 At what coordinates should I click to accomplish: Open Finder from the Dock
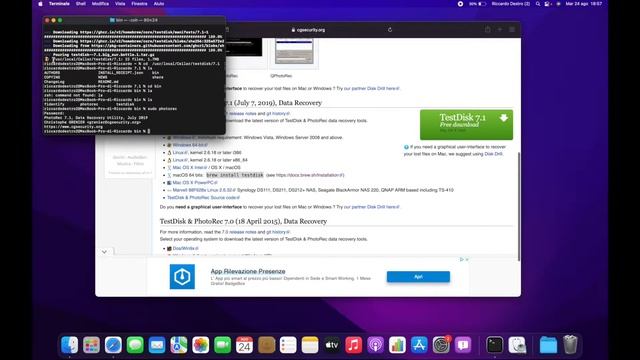(69, 345)
